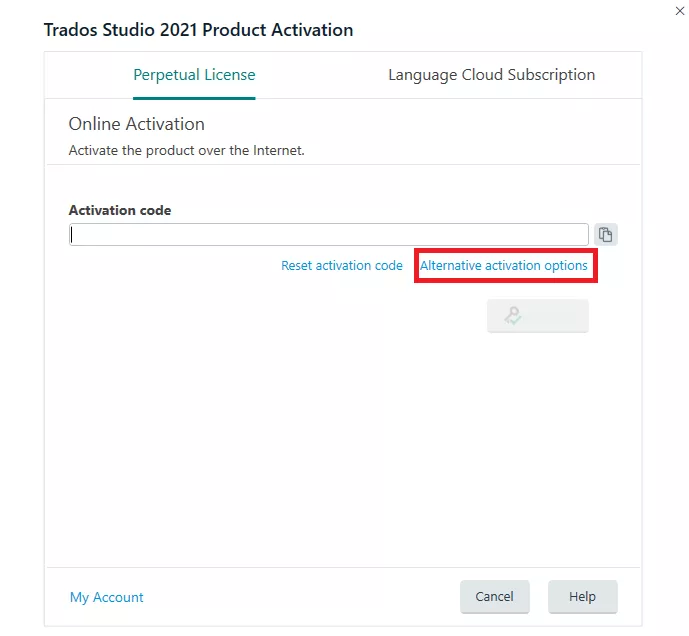
Task: Open Help for product activation
Action: tap(583, 596)
